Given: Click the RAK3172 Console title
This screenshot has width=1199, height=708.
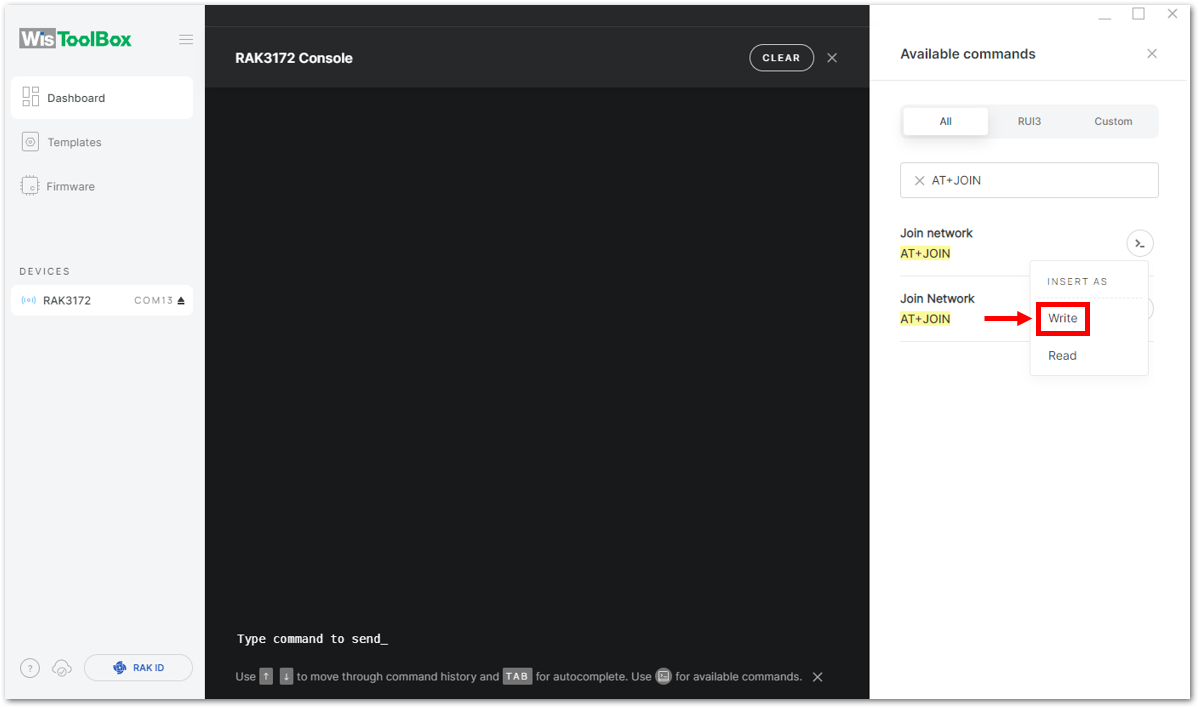Looking at the screenshot, I should point(294,58).
